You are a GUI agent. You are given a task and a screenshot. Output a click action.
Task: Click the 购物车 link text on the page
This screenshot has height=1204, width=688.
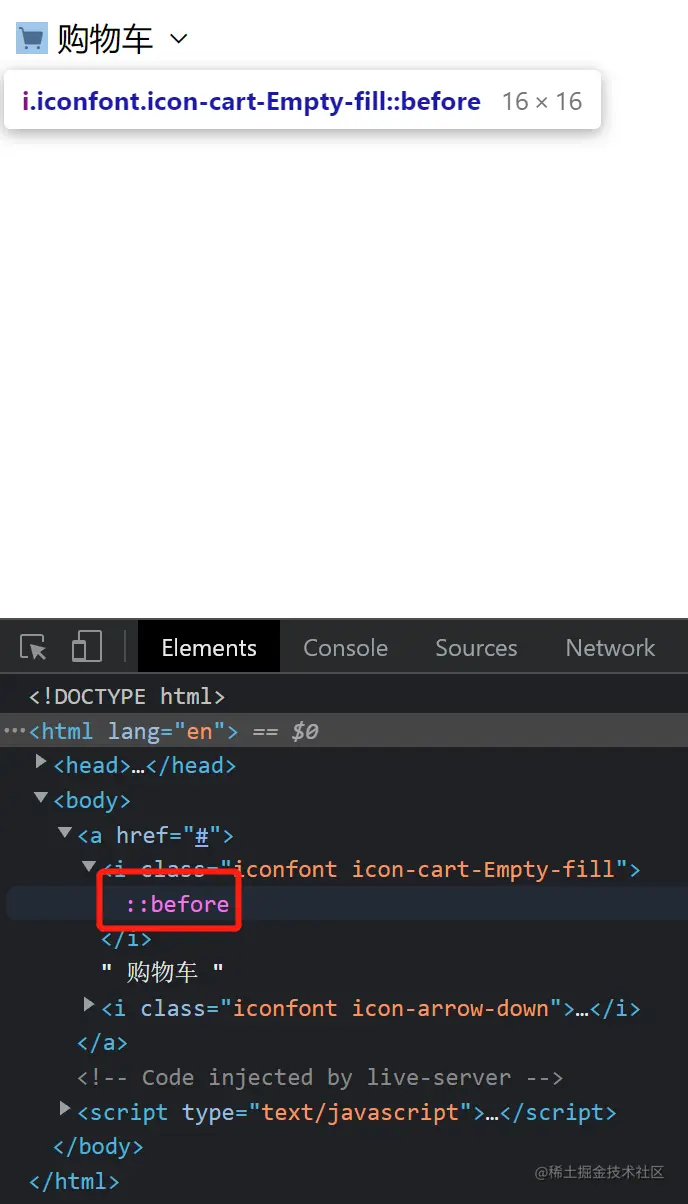pos(105,39)
